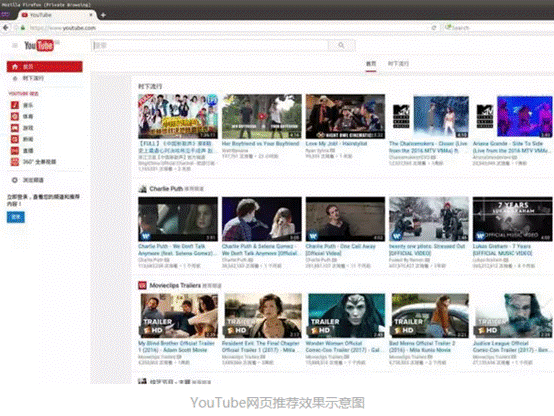Open the News (新闻) channel icon
This screenshot has width=554, height=416.
(15, 139)
